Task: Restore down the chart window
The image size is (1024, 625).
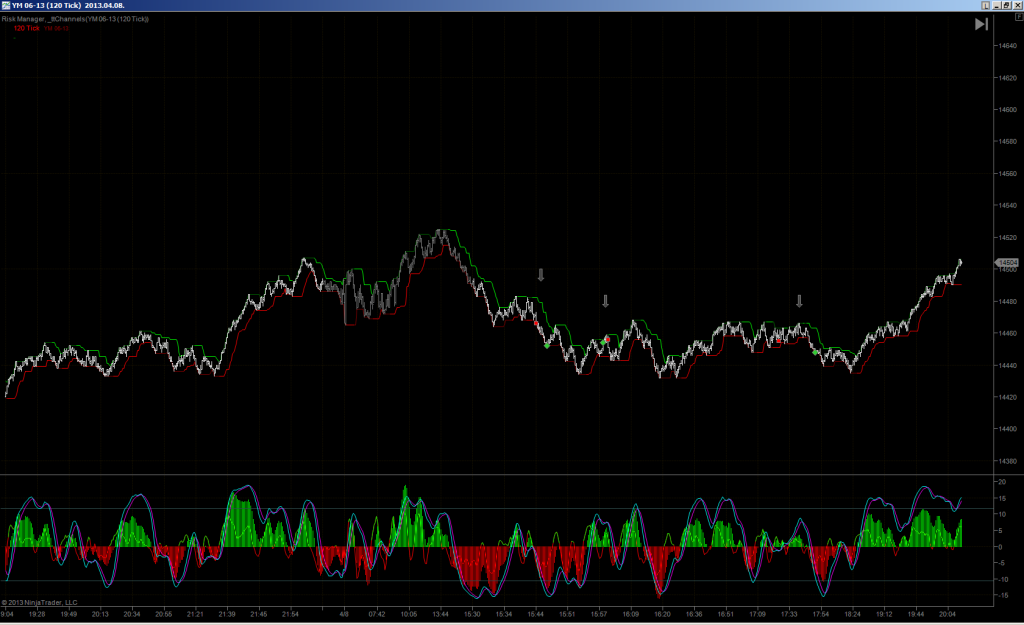Action: [x=1006, y=5]
